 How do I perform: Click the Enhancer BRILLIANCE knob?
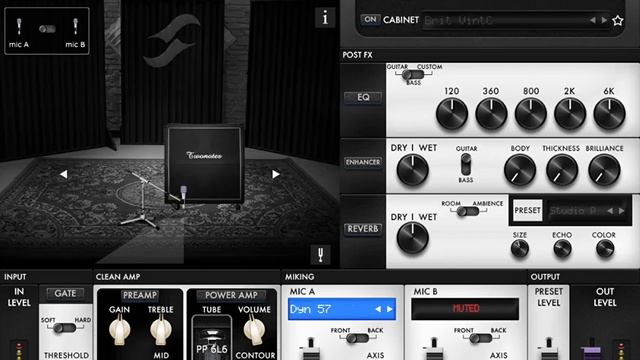604,170
